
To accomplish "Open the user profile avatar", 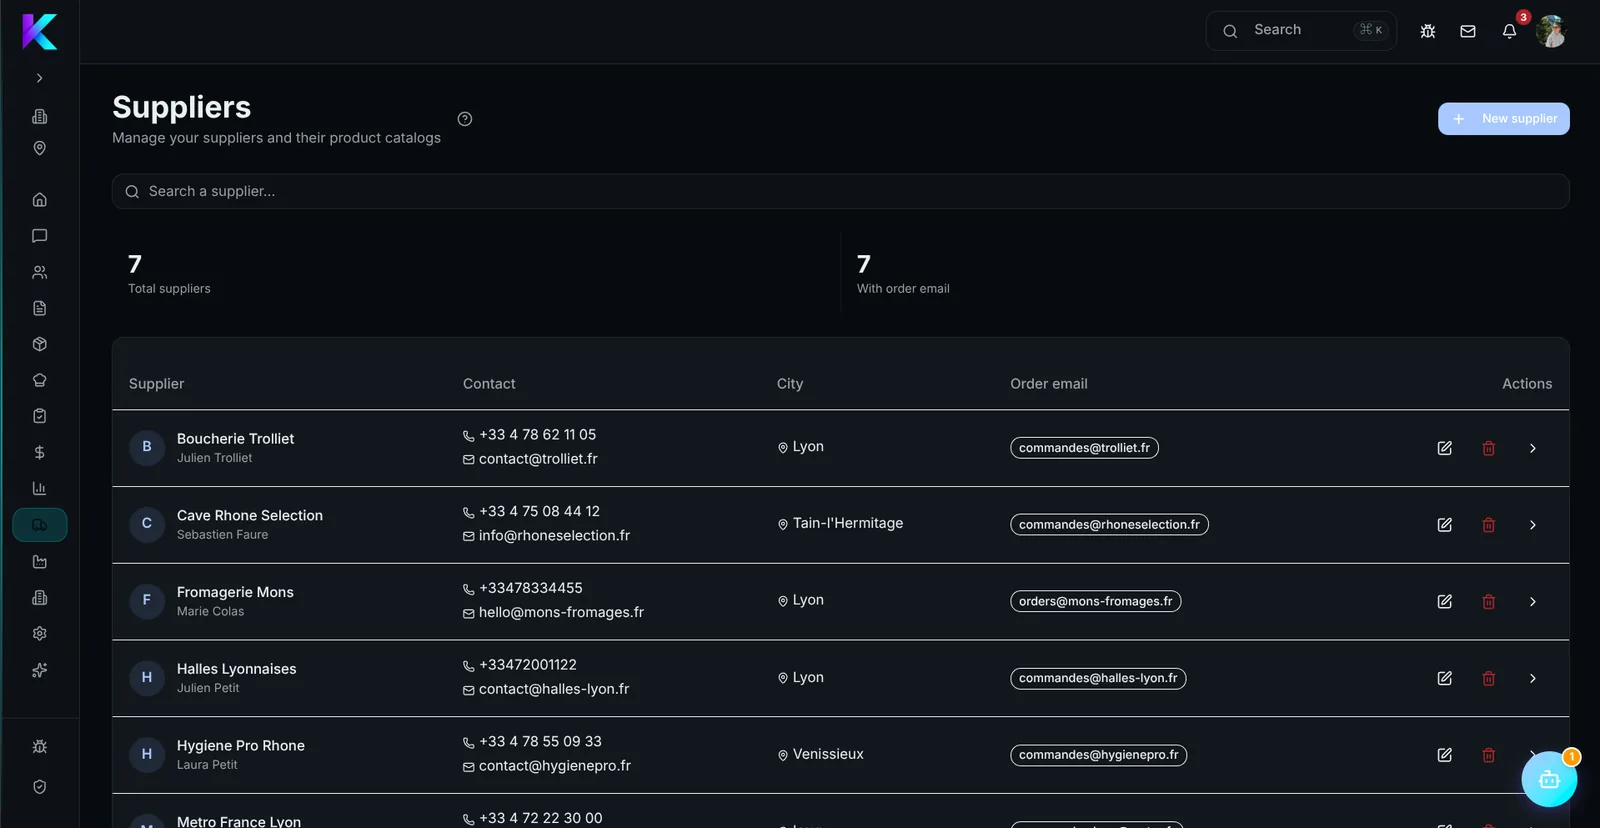I will (1551, 31).
